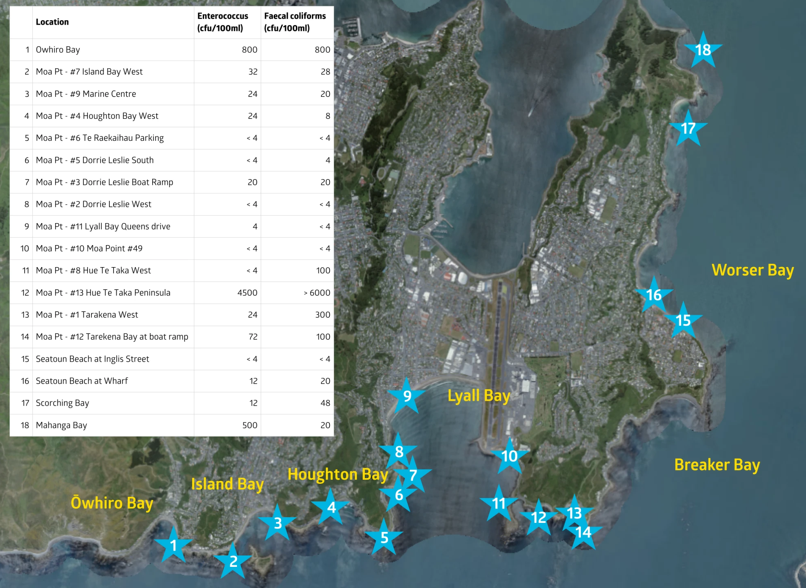Select star marker 9 in Lyall Bay
The height and width of the screenshot is (588, 806).
pyautogui.click(x=407, y=397)
